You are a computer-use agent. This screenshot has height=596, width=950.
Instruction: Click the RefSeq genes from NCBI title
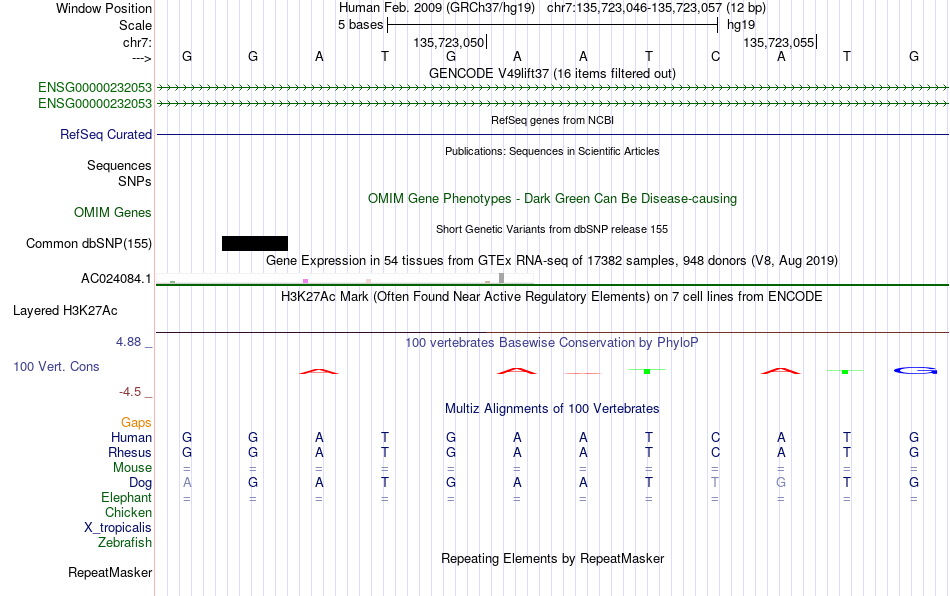pos(553,120)
